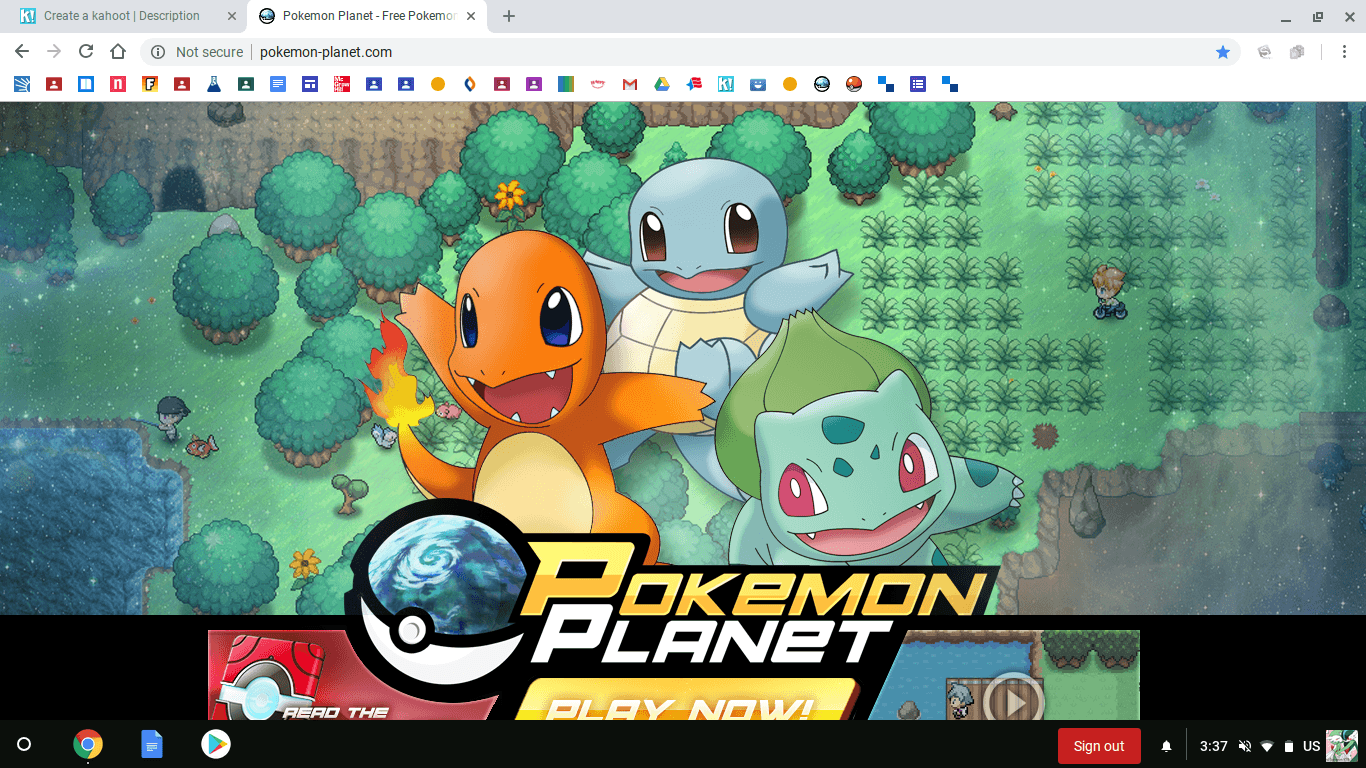Open the blue smiley face bookmark
Image resolution: width=1366 pixels, height=768 pixels.
[x=758, y=84]
